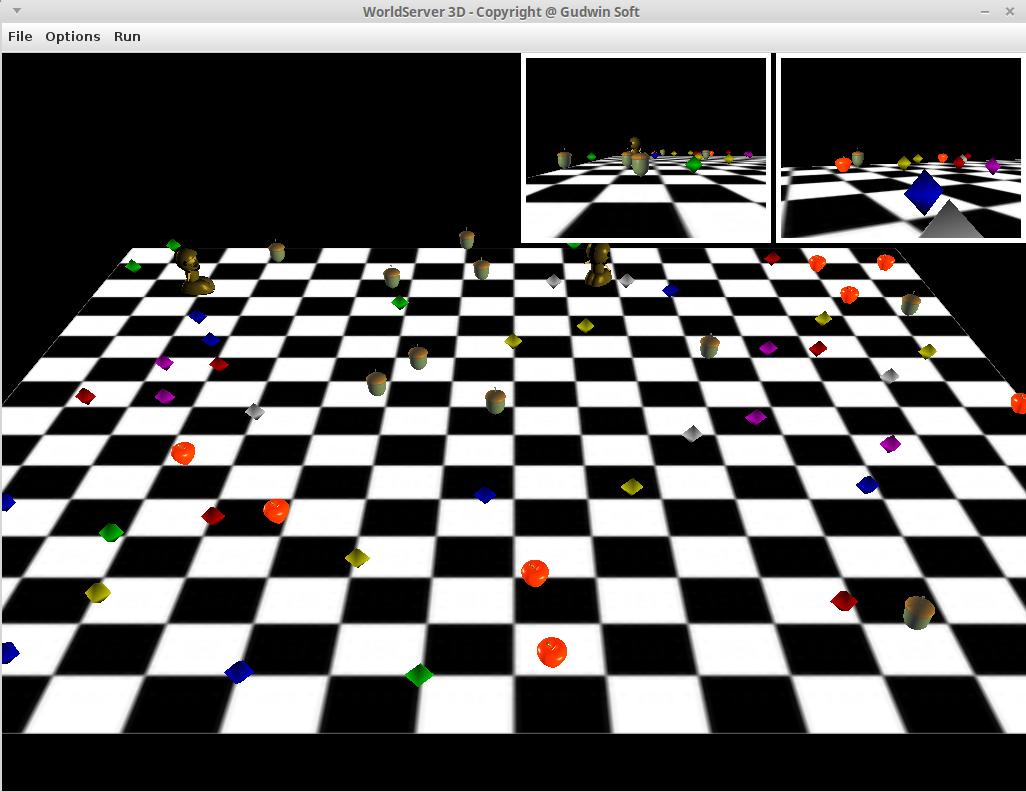Click the WorldServer 3D title bar text

pos(501,12)
